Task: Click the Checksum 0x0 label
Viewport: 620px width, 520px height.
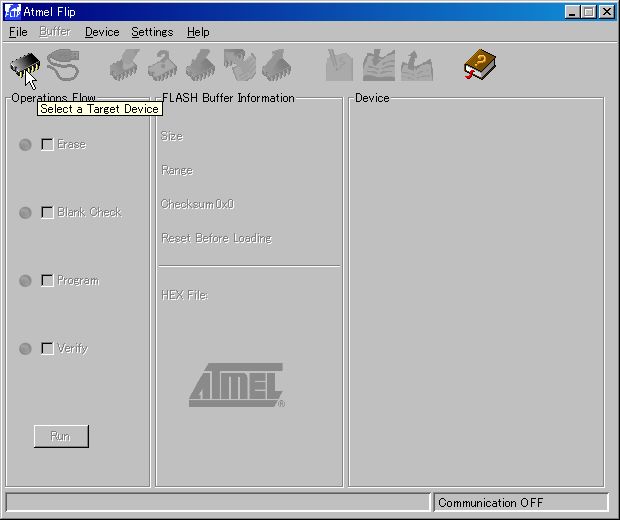Action: tap(197, 204)
